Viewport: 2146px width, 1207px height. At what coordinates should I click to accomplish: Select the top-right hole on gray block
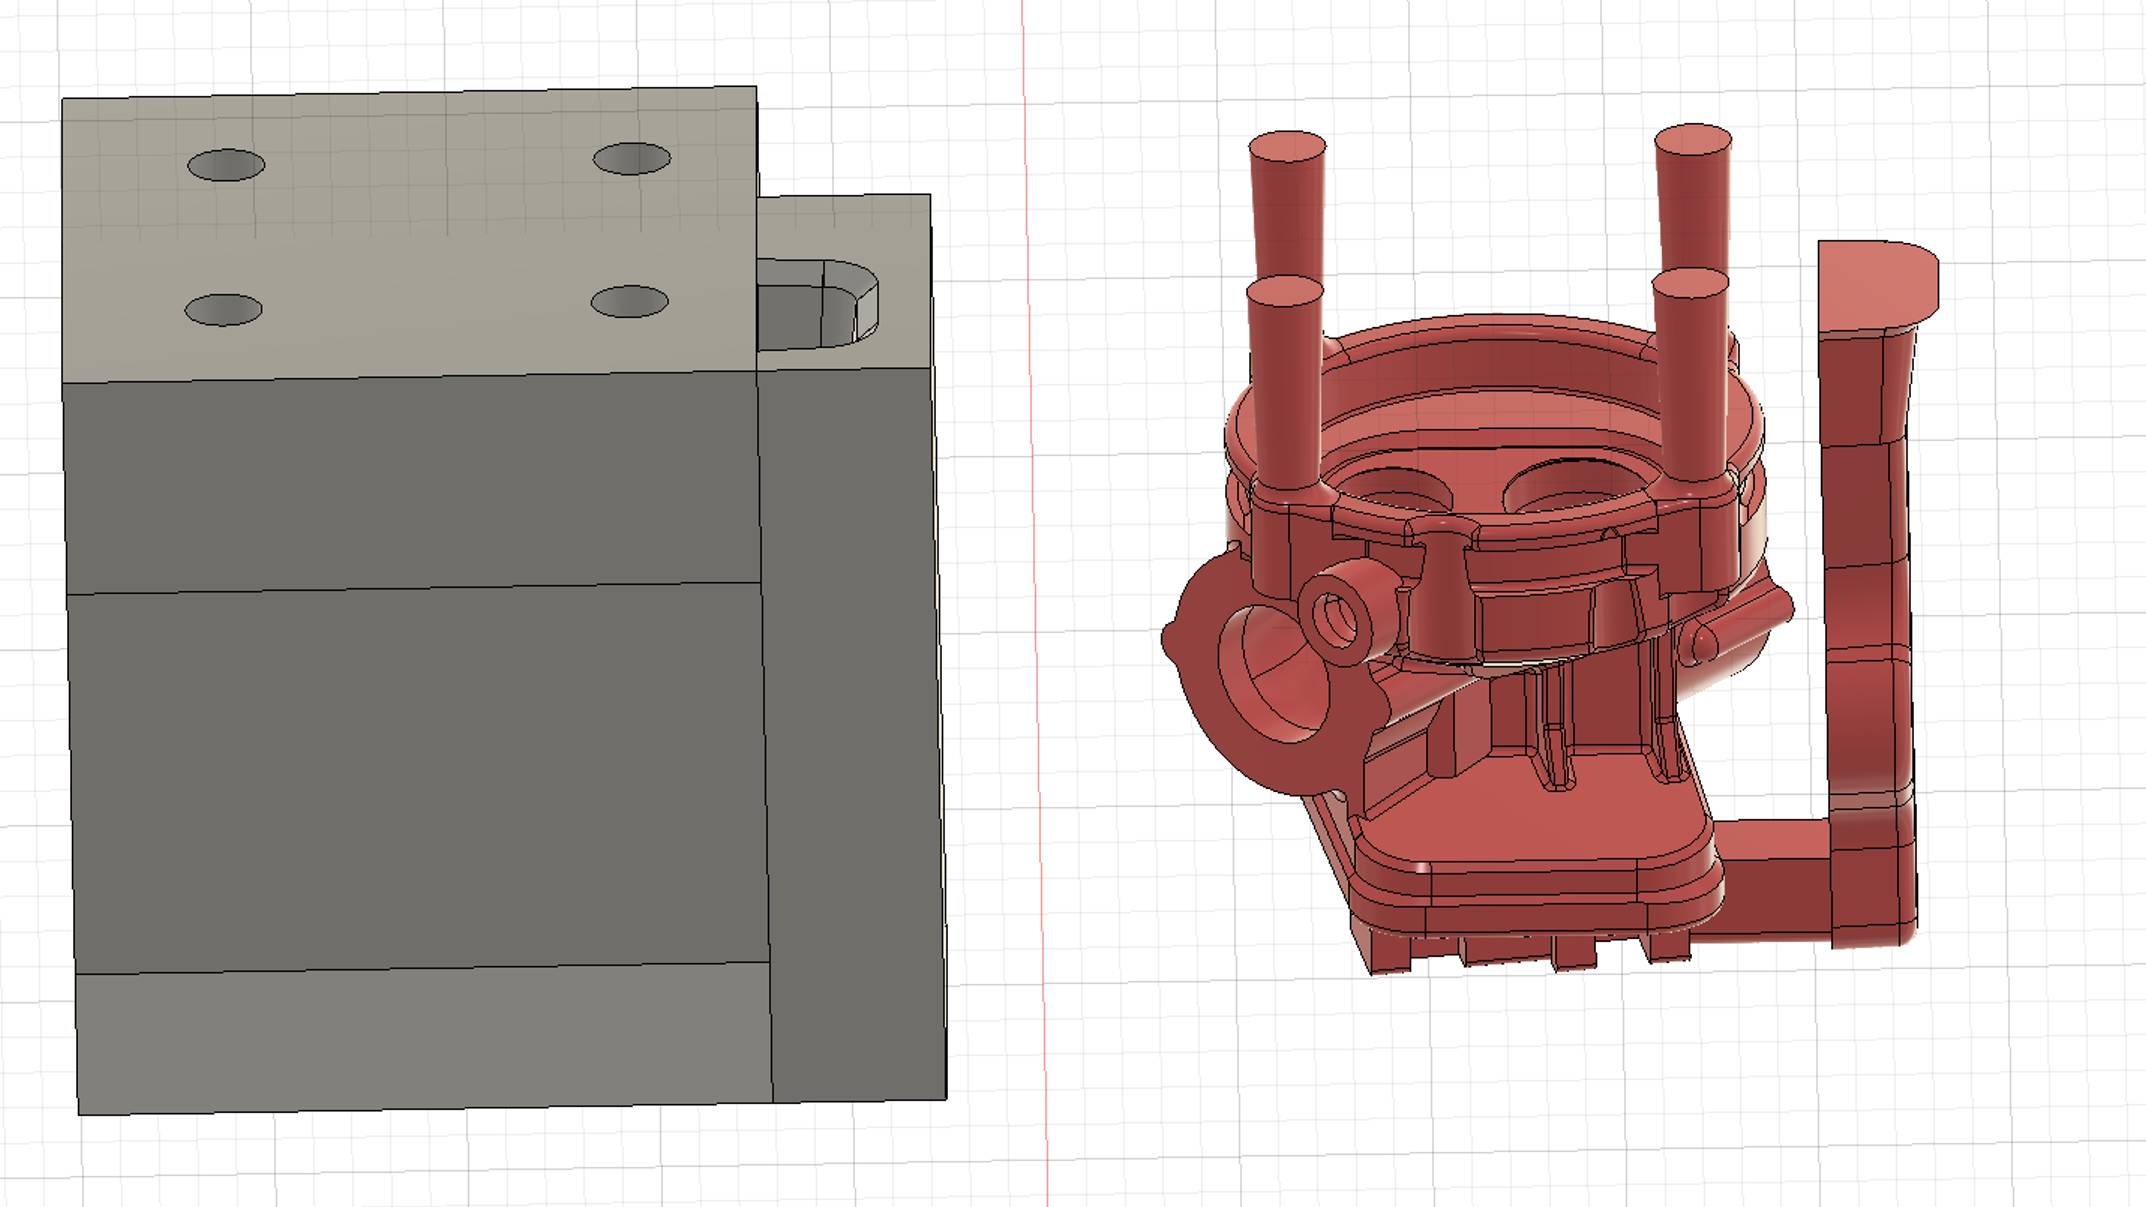pyautogui.click(x=632, y=159)
